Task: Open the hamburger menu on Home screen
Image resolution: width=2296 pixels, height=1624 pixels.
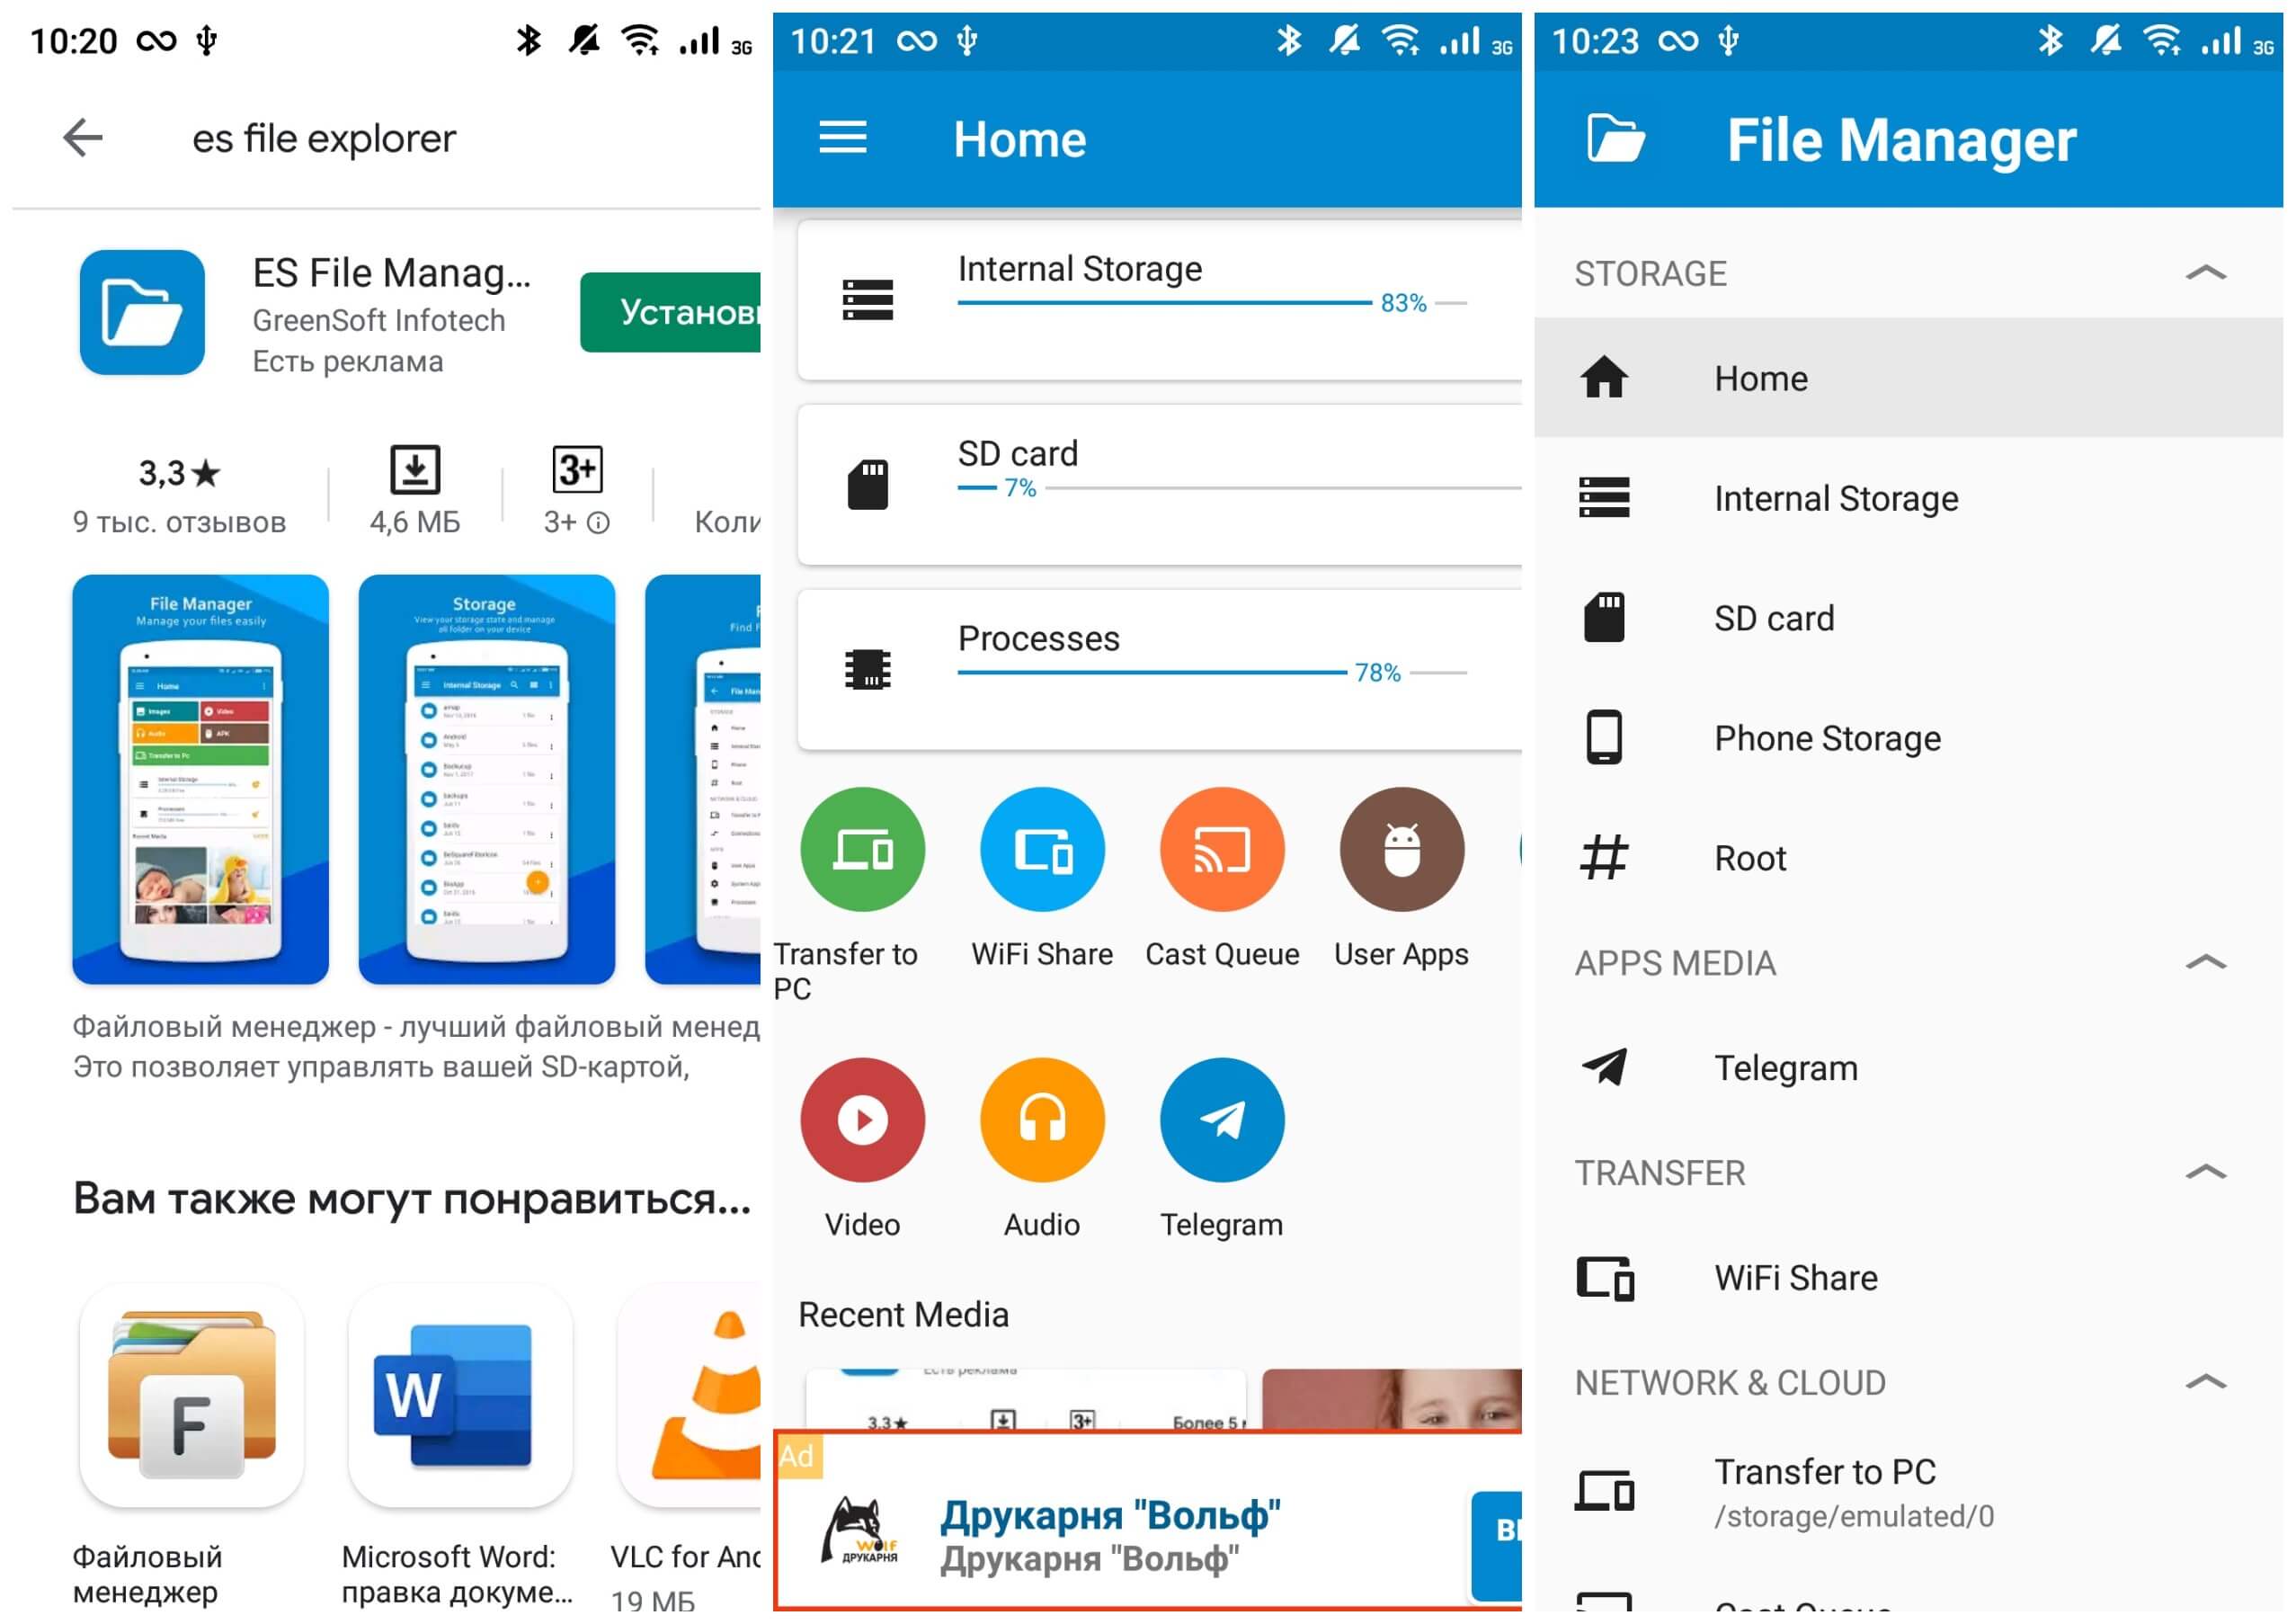Action: click(843, 138)
